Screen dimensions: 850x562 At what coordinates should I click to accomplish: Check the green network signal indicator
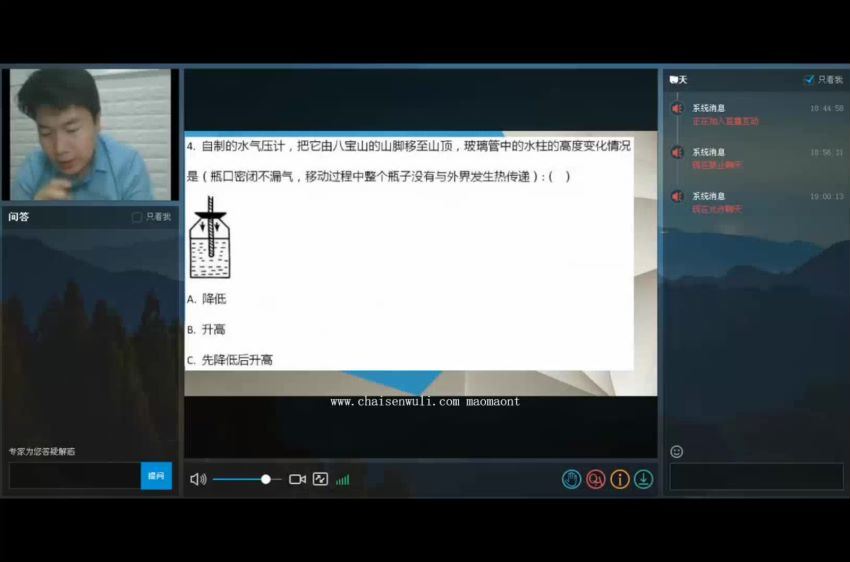[343, 480]
